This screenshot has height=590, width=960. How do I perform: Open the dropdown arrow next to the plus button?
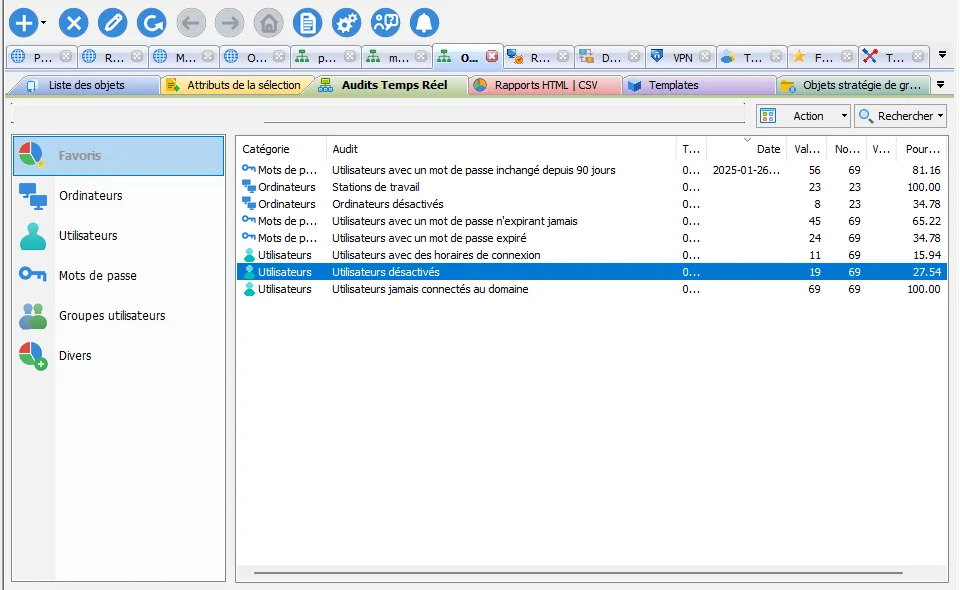[43, 23]
